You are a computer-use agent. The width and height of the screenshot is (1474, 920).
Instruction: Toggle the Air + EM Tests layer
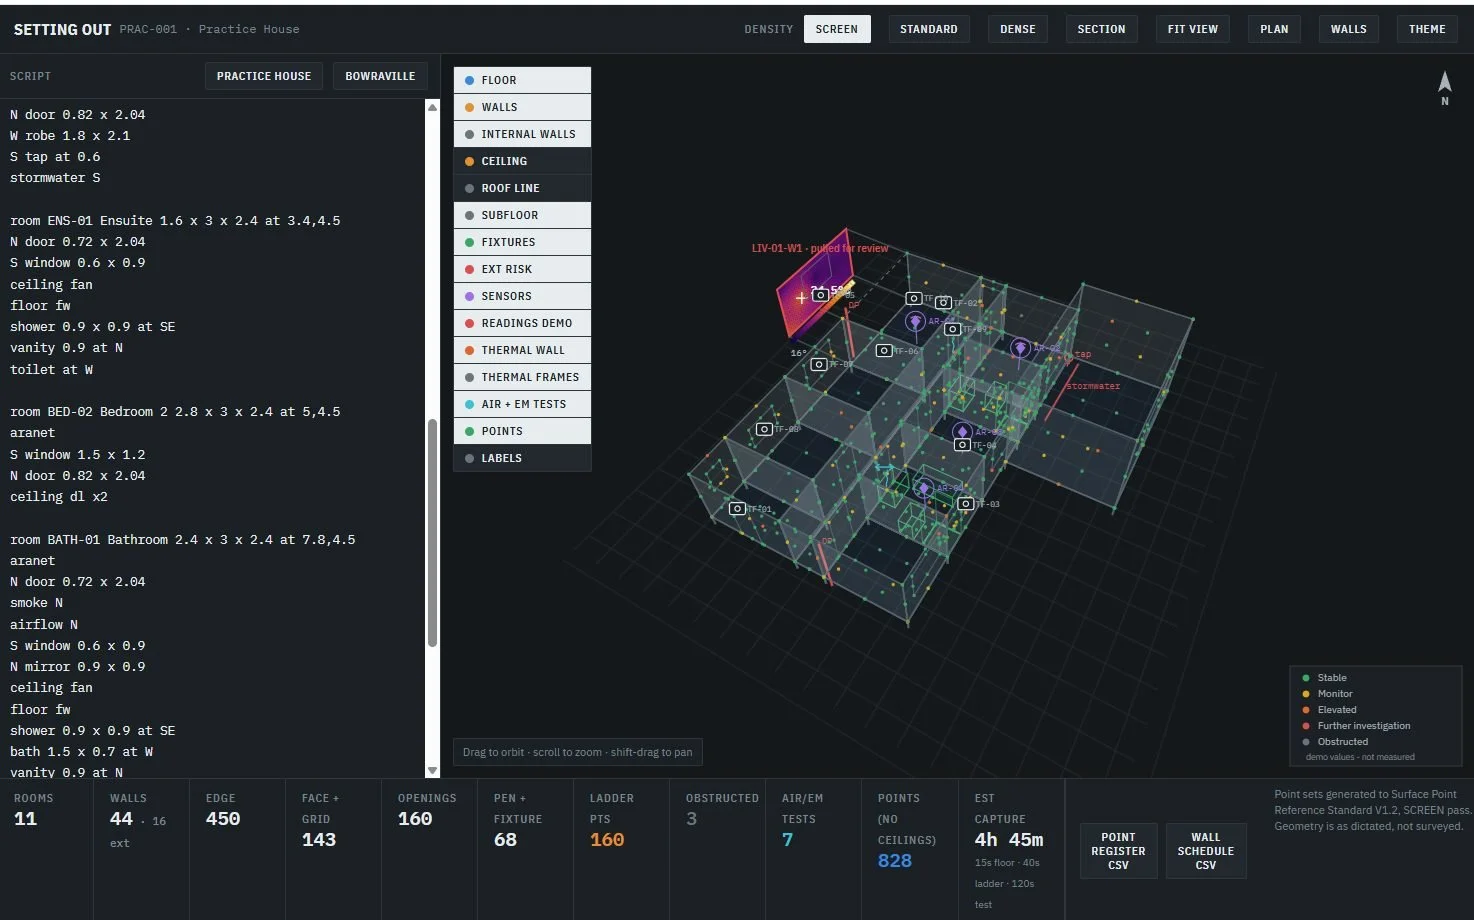[x=522, y=404]
